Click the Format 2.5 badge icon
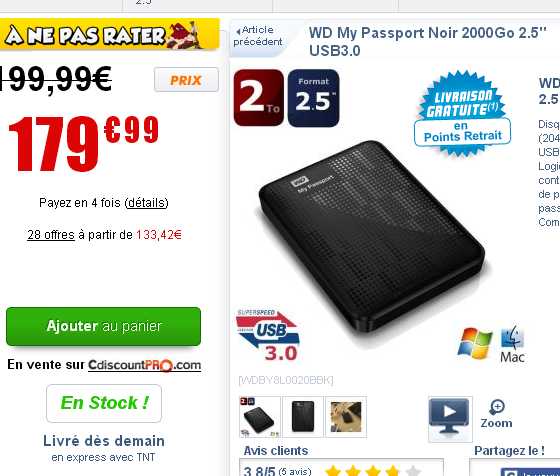 tap(313, 98)
